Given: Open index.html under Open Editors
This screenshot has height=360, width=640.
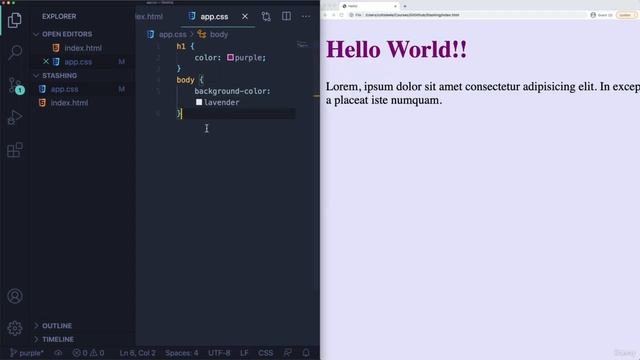Looking at the screenshot, I should (83, 48).
